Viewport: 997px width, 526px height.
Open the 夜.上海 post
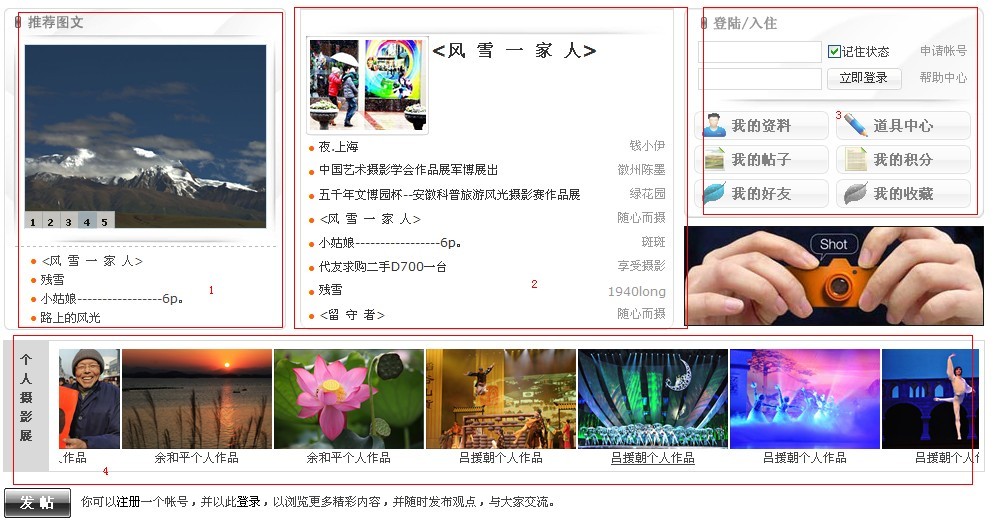pos(338,147)
